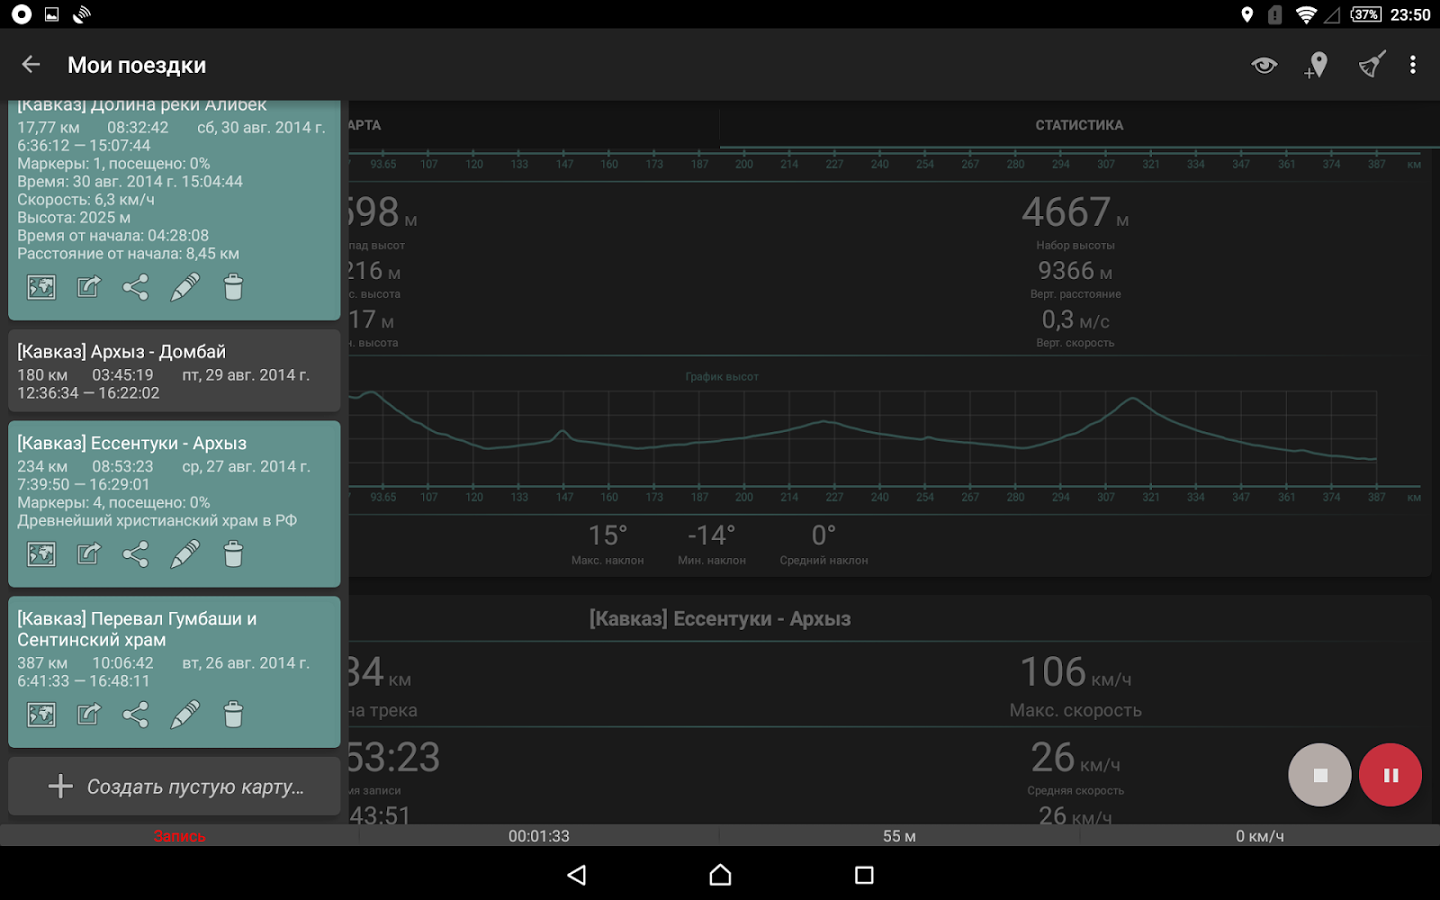Tap the 55 м distance readout

pyautogui.click(x=899, y=836)
